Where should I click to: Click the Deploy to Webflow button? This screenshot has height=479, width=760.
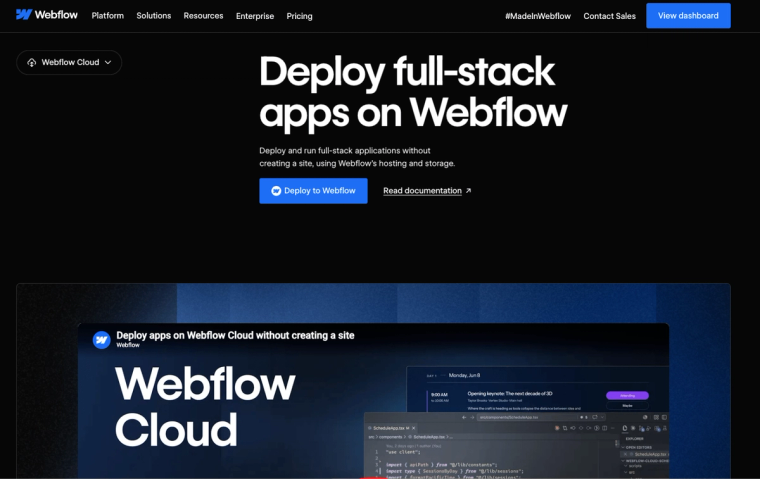click(313, 191)
